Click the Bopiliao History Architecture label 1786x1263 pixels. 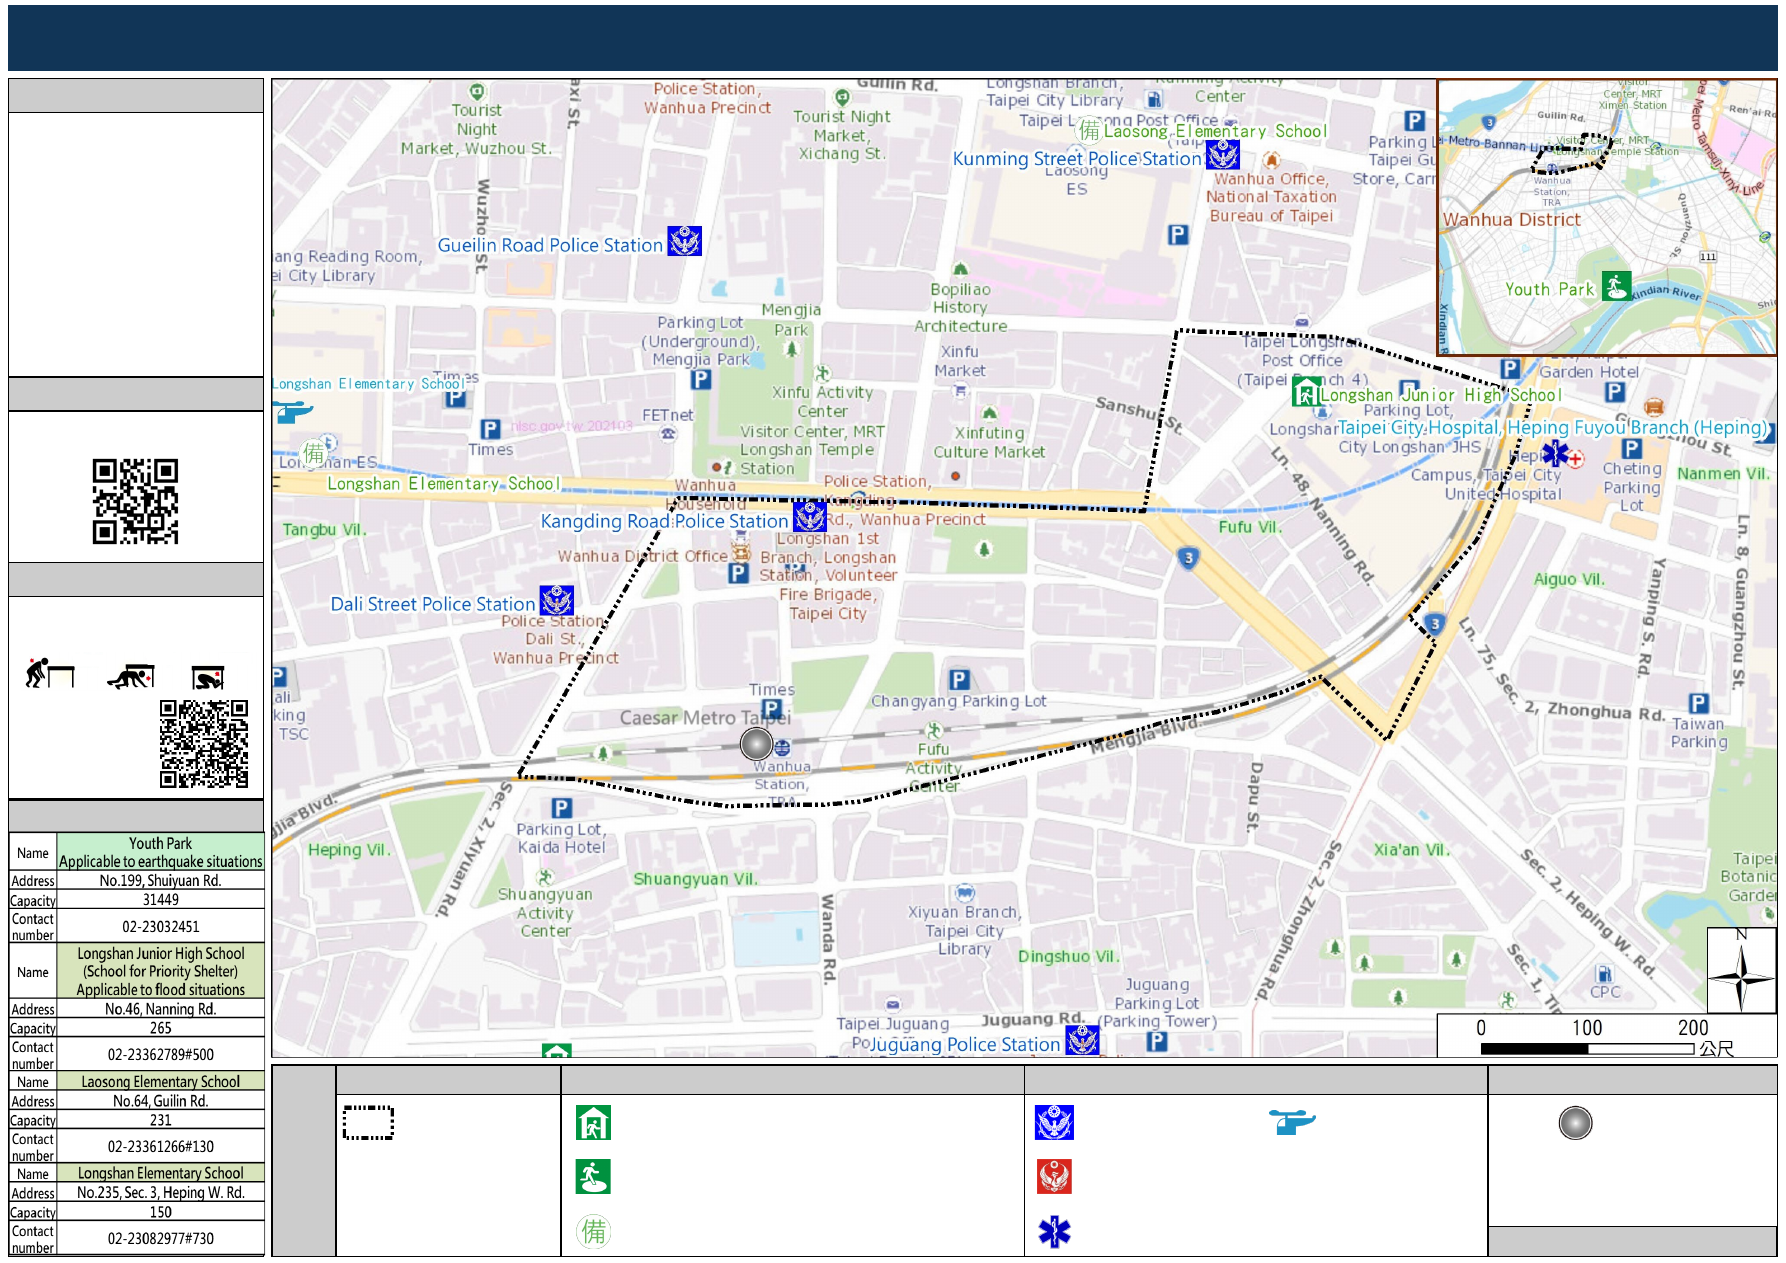pos(961,308)
